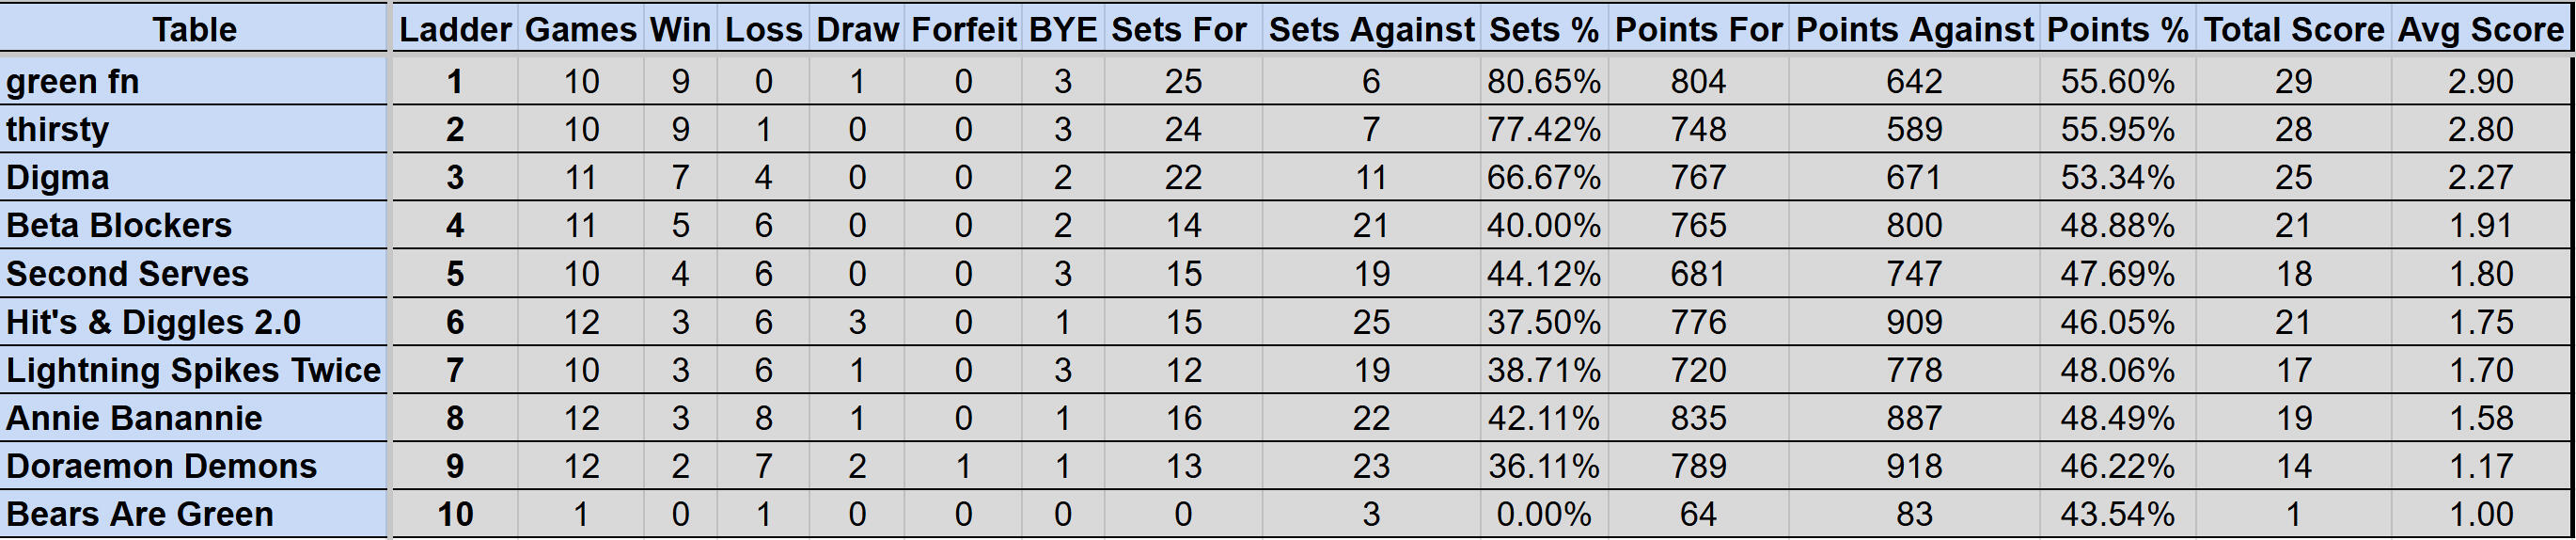Select Lightning Spikes Twice team cell
Viewport: 2576px width, 540px height.
(193, 370)
